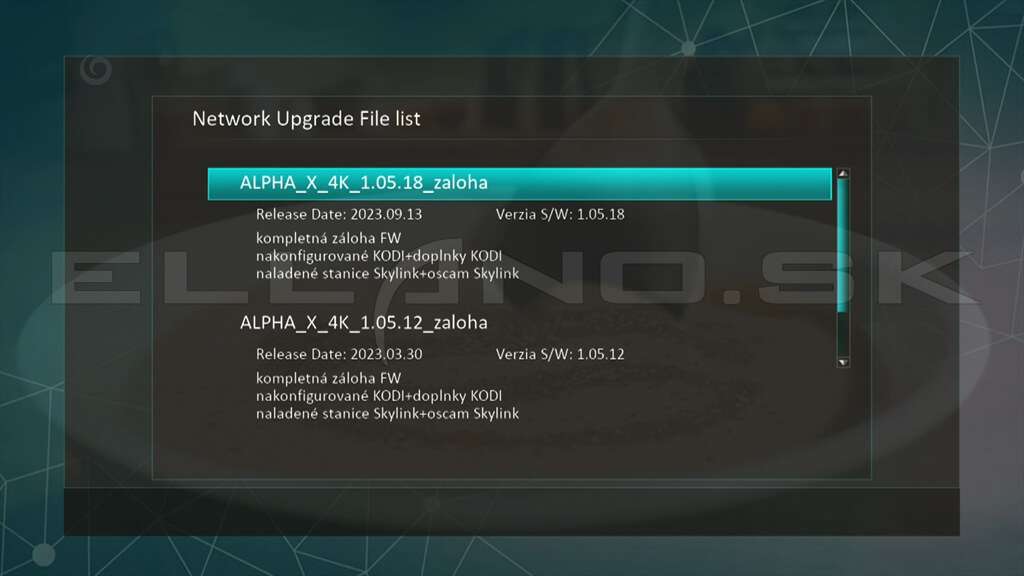Viewport: 1024px width, 576px height.
Task: Click the dark scrollbar track beneath the thumb
Action: pyautogui.click(x=843, y=334)
